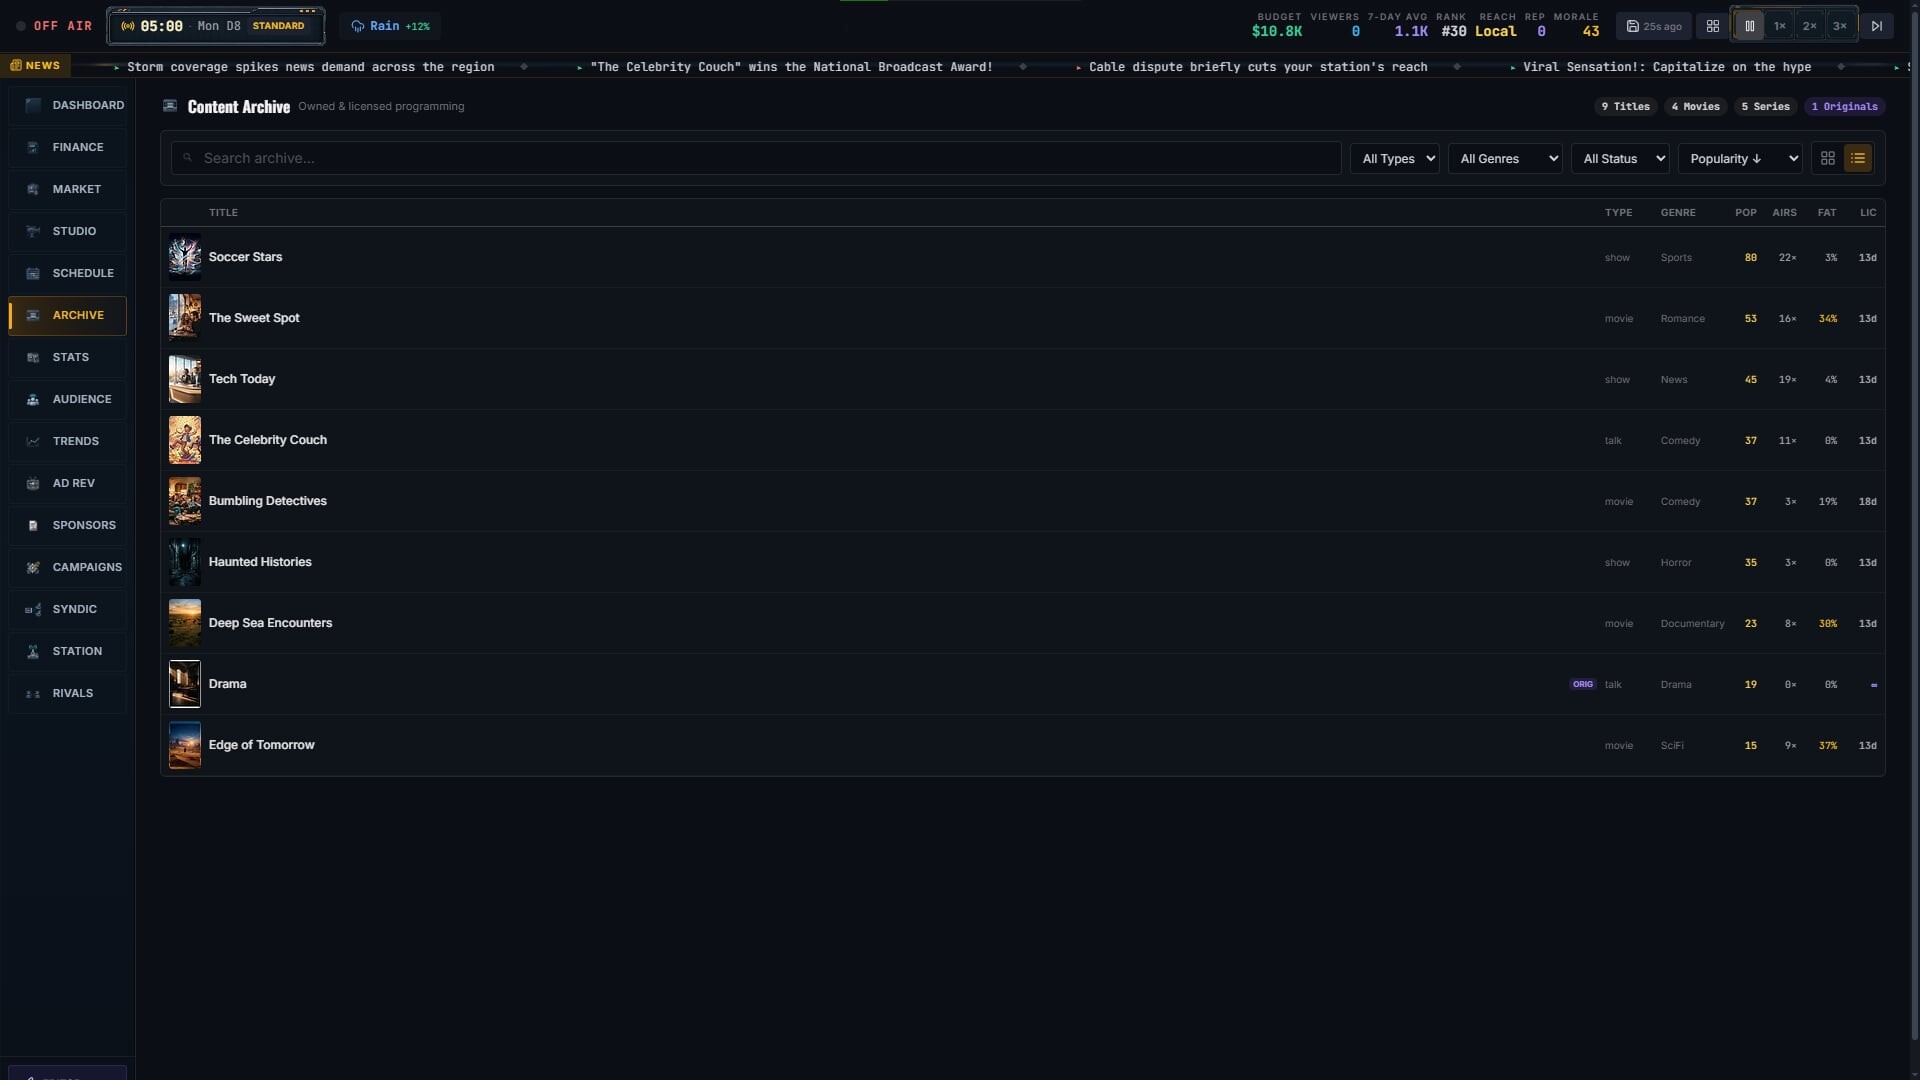Click the Syndic sidebar icon
The height and width of the screenshot is (1080, 1920).
pyautogui.click(x=33, y=609)
